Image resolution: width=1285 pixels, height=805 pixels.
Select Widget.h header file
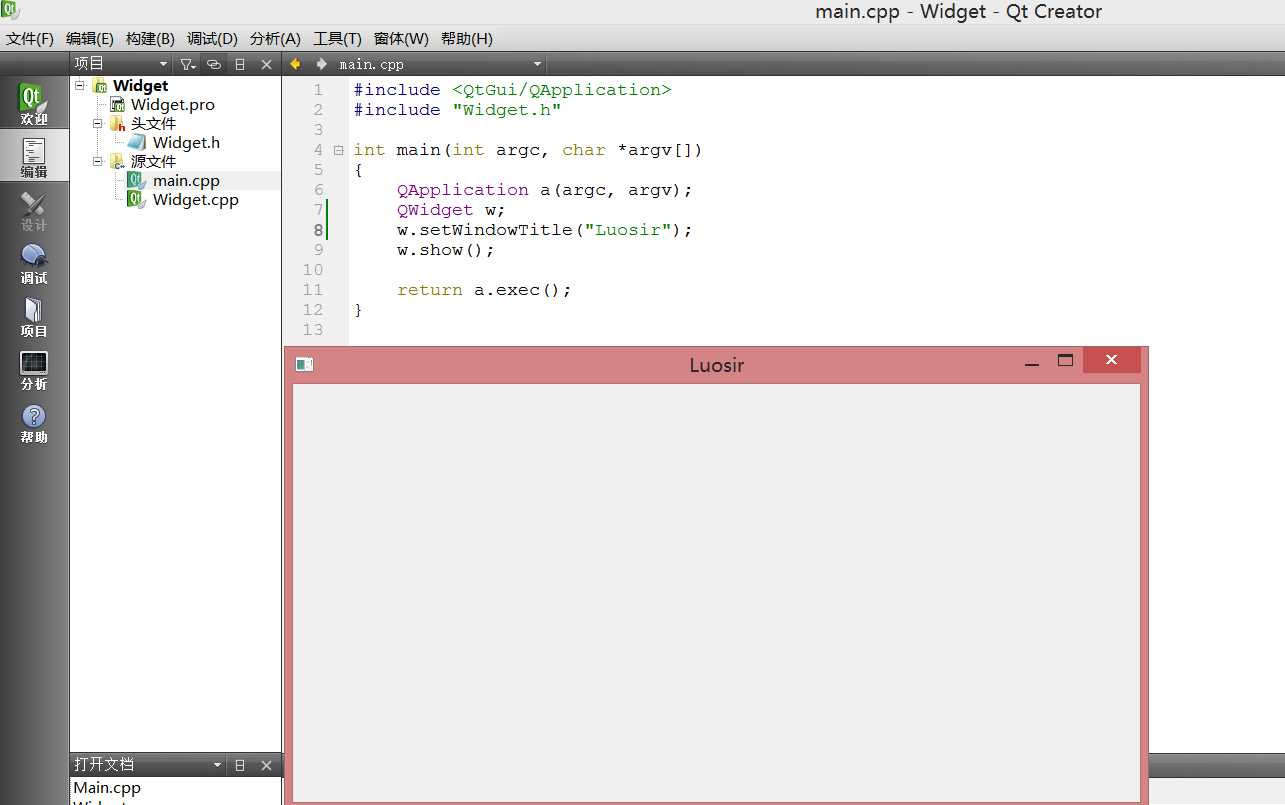(186, 142)
